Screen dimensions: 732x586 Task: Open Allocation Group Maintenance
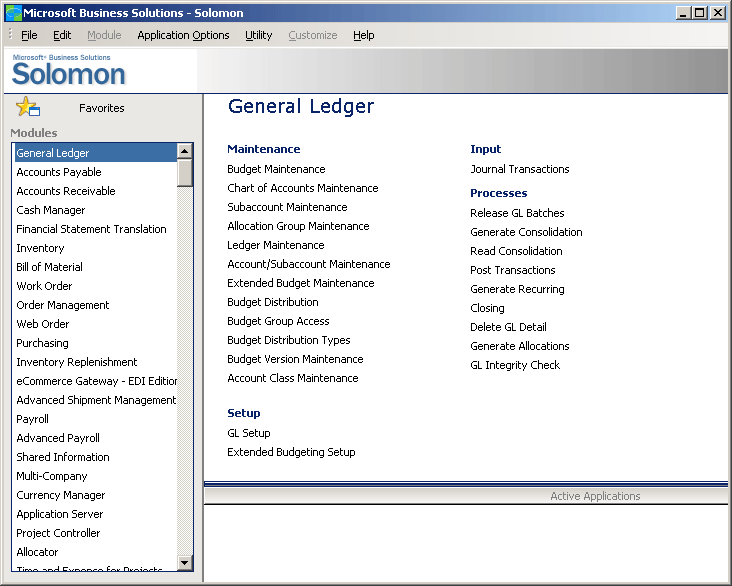(x=298, y=226)
